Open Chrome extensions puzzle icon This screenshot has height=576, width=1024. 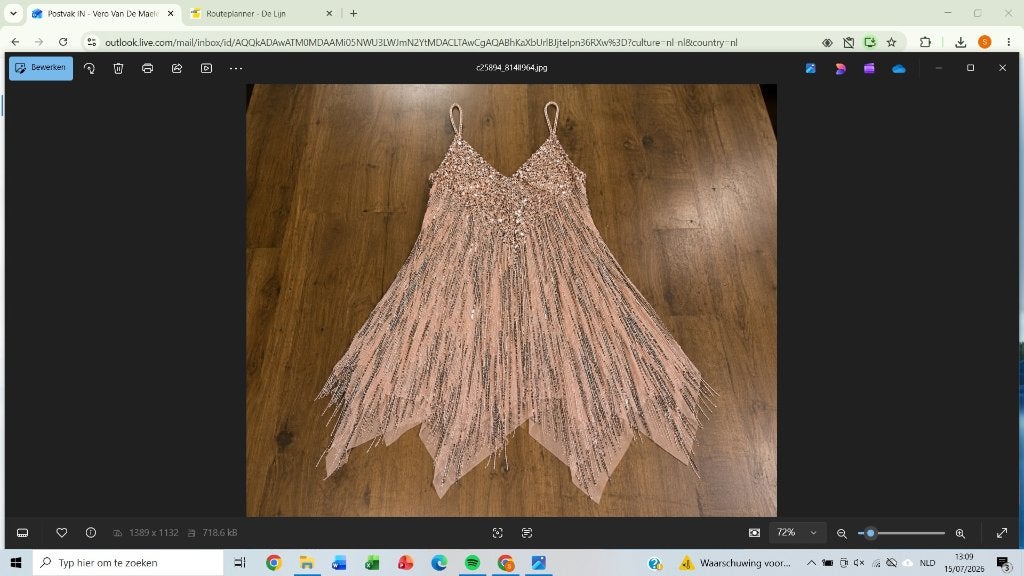[x=925, y=42]
